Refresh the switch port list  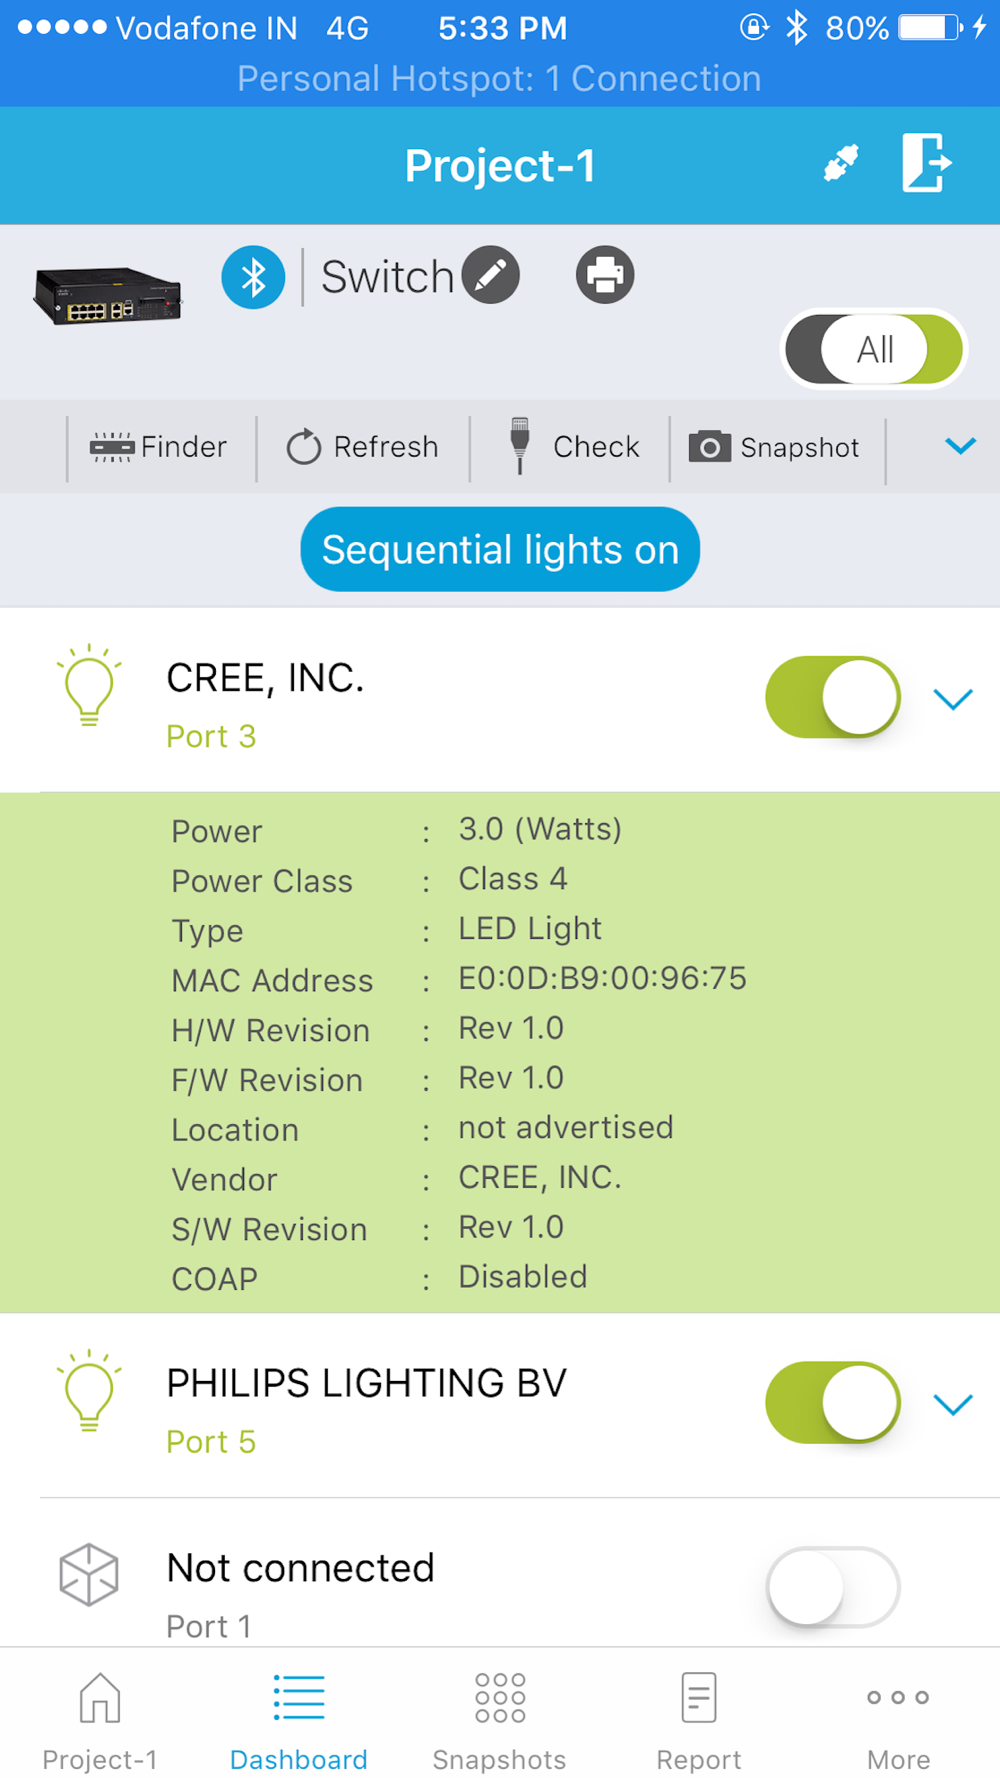[363, 447]
